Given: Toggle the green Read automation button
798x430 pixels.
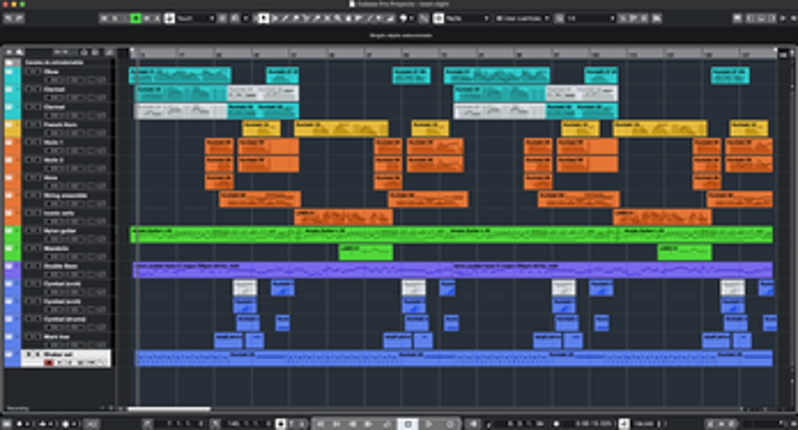Looking at the screenshot, I should tap(136, 18).
